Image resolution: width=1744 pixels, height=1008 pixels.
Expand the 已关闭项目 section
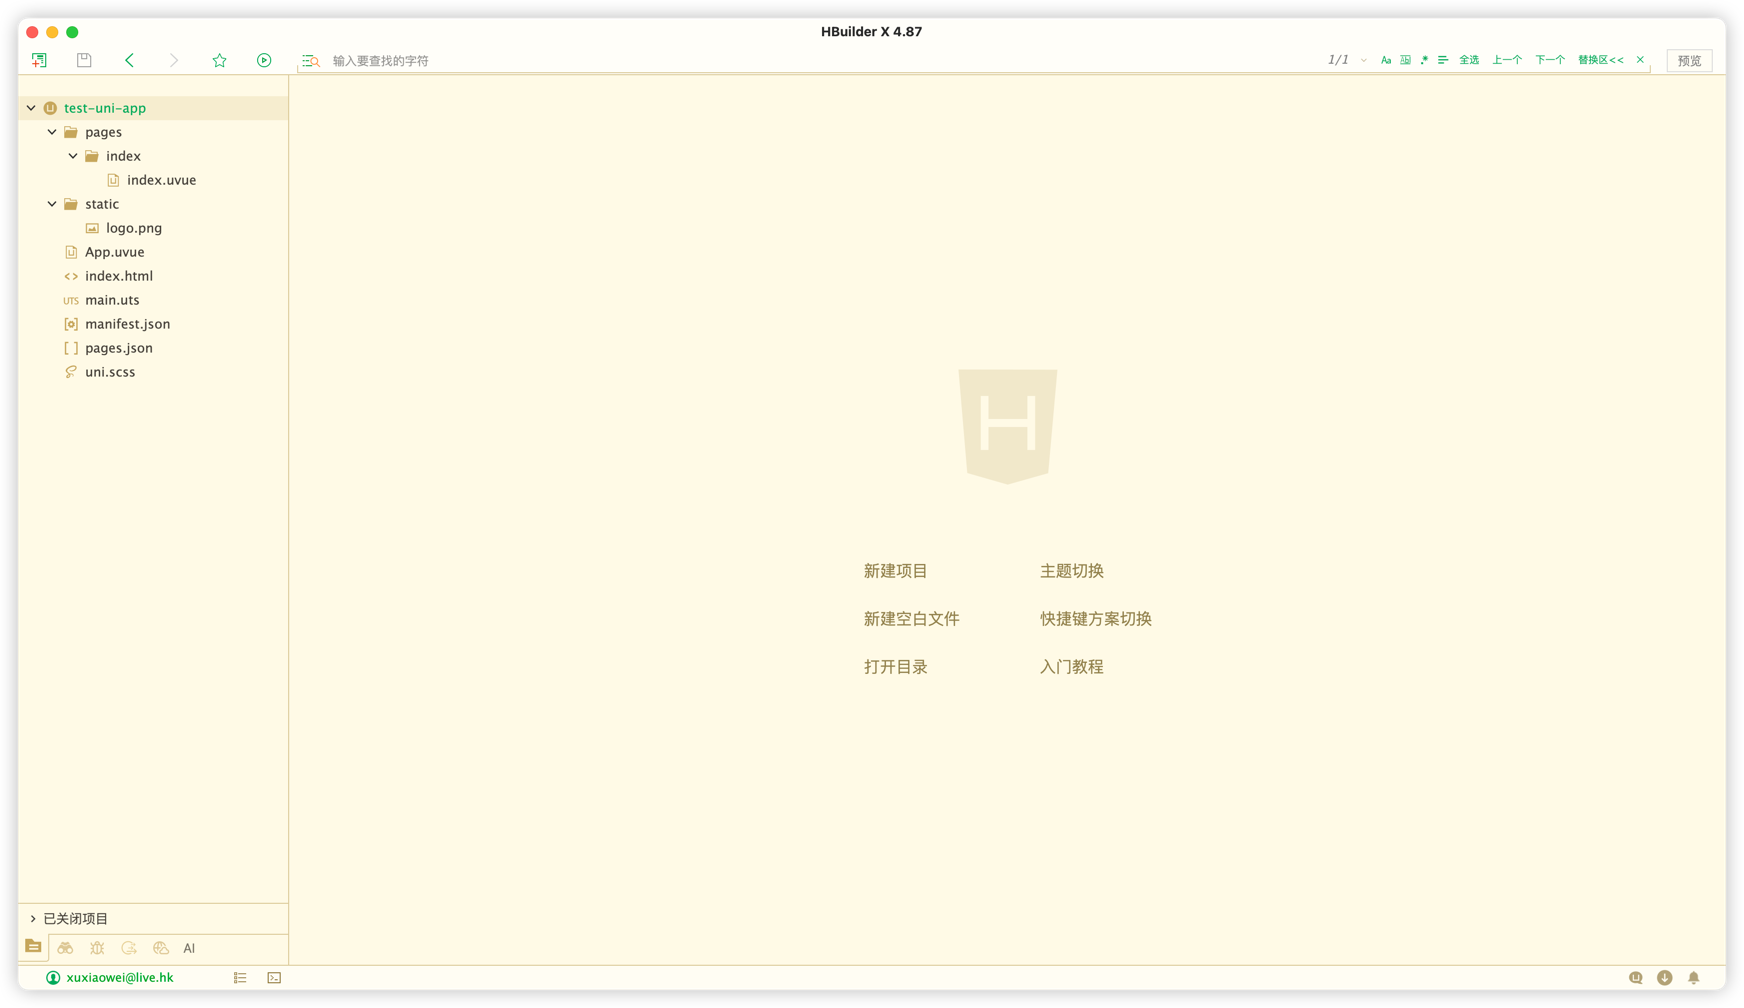[x=33, y=919]
